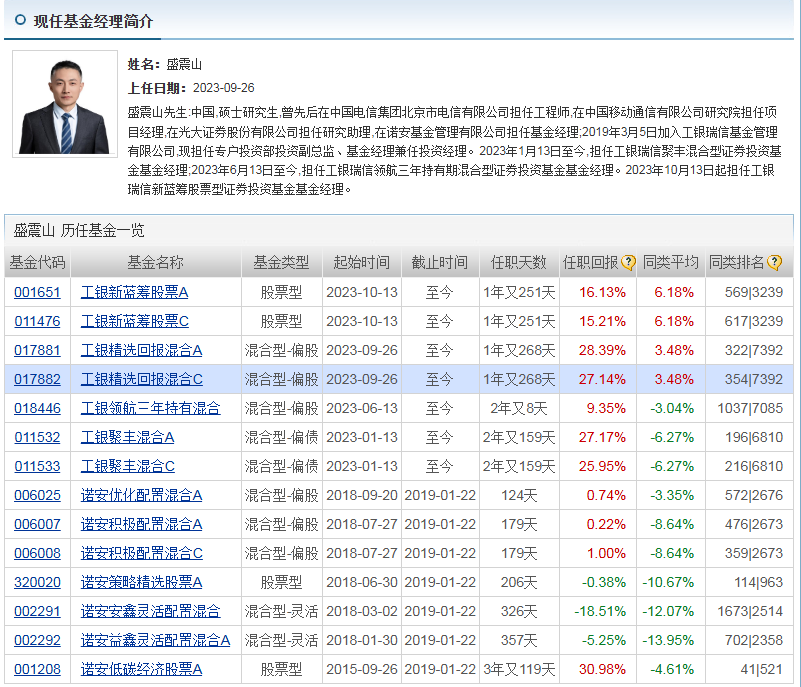Open fund code 006008
The image size is (801, 687).
(x=37, y=553)
